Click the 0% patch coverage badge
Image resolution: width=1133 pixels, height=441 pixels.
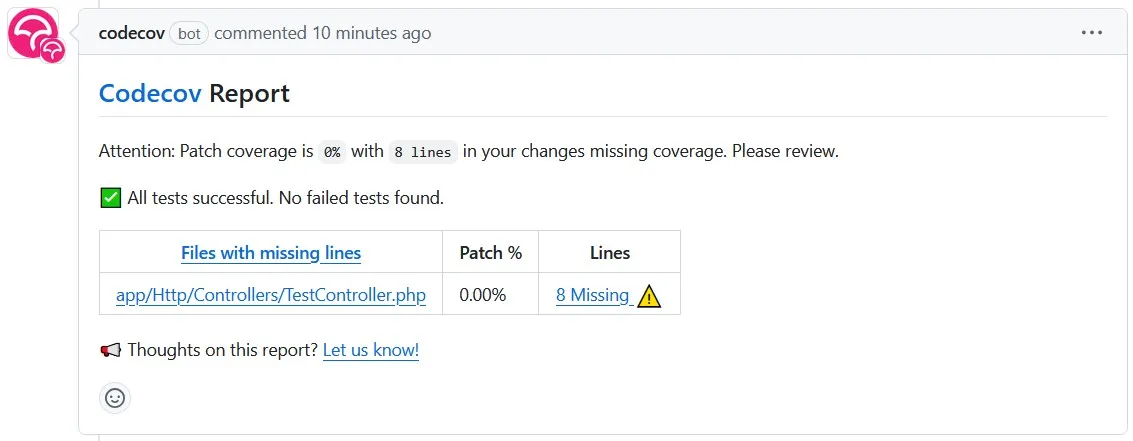click(331, 153)
